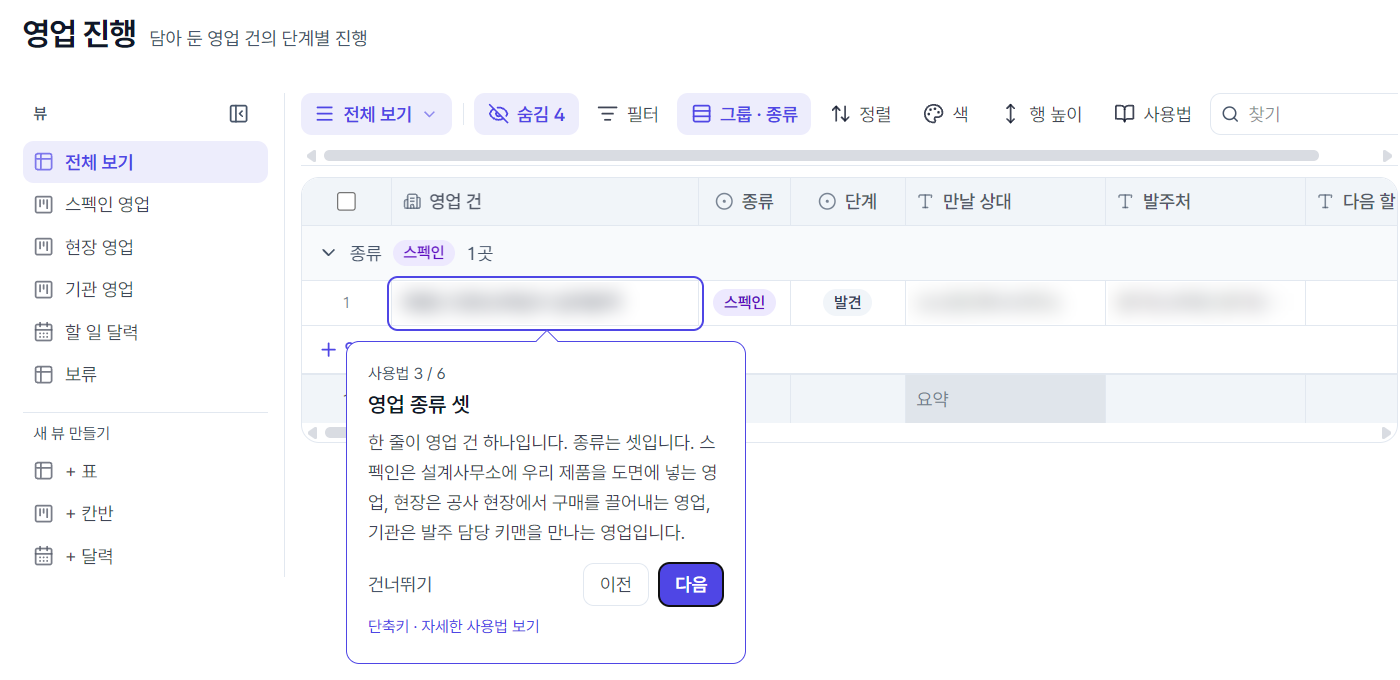Click the 종류 column header
The image size is (1400, 680).
[744, 202]
